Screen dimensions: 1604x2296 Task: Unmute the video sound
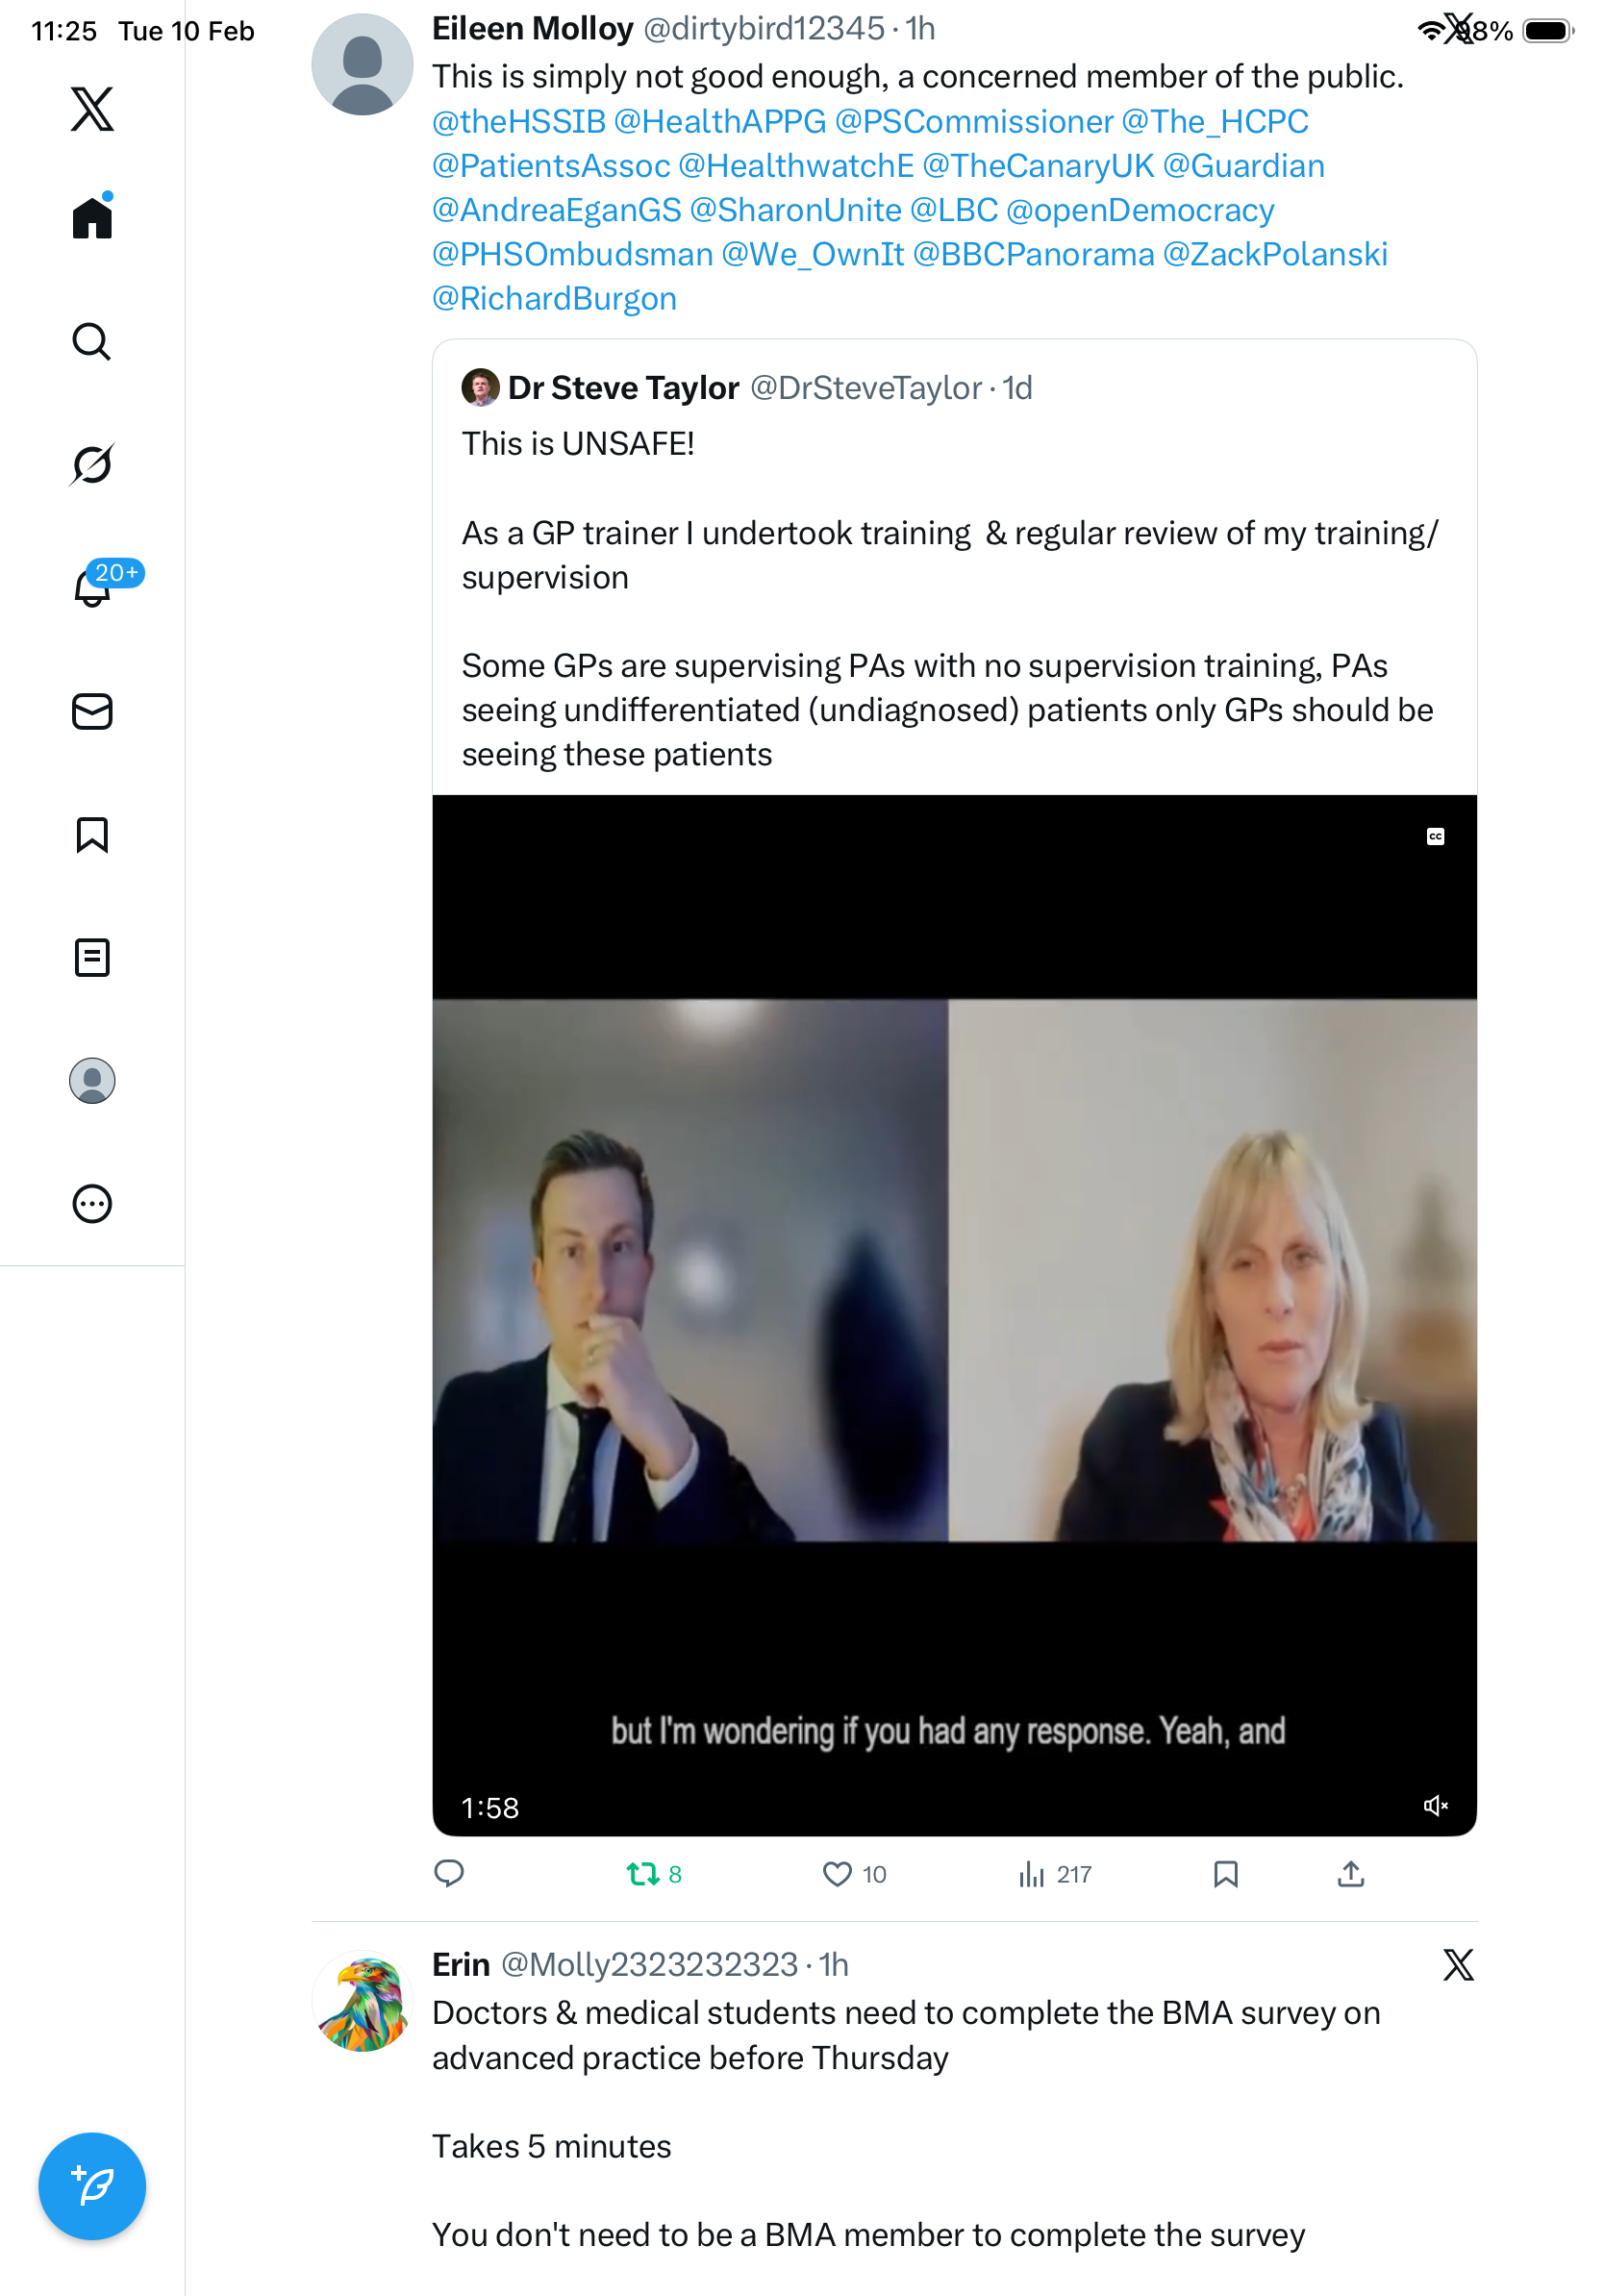[x=1435, y=1805]
